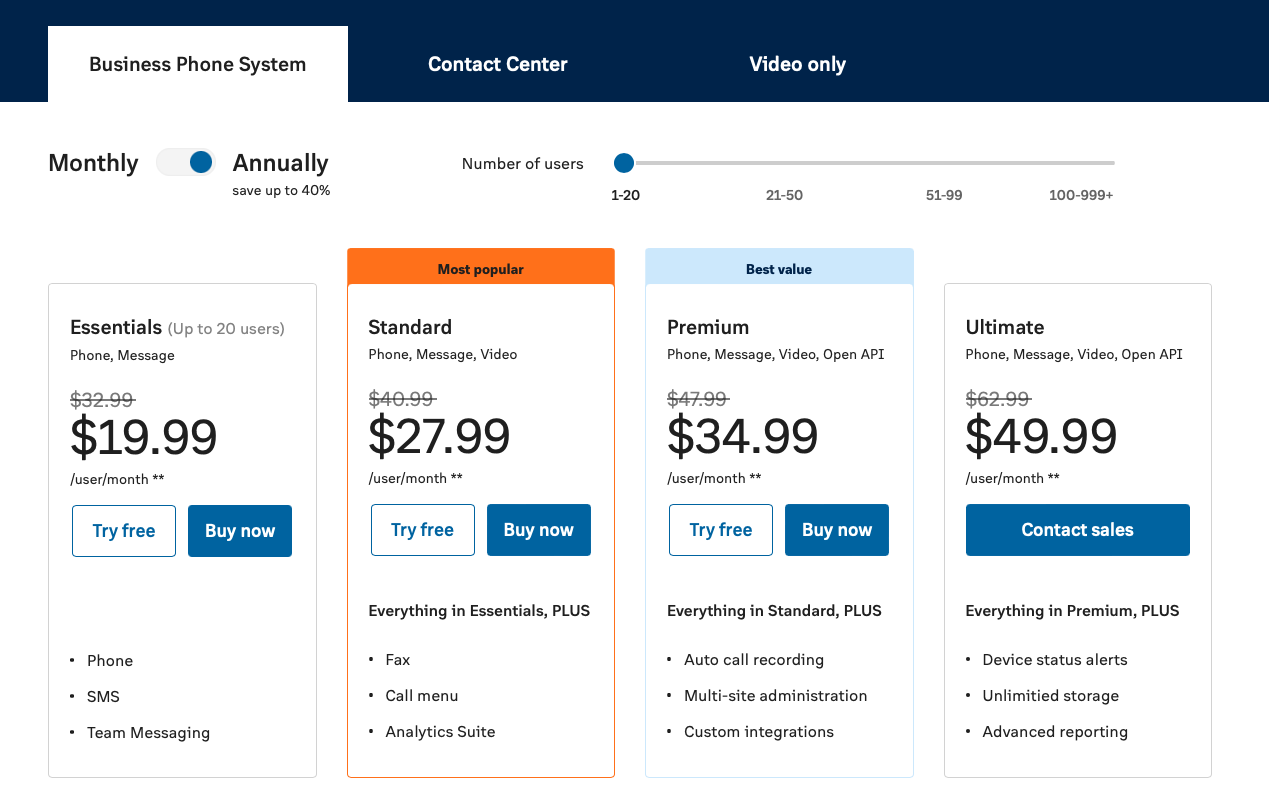Open the Video only pricing tab

797,64
